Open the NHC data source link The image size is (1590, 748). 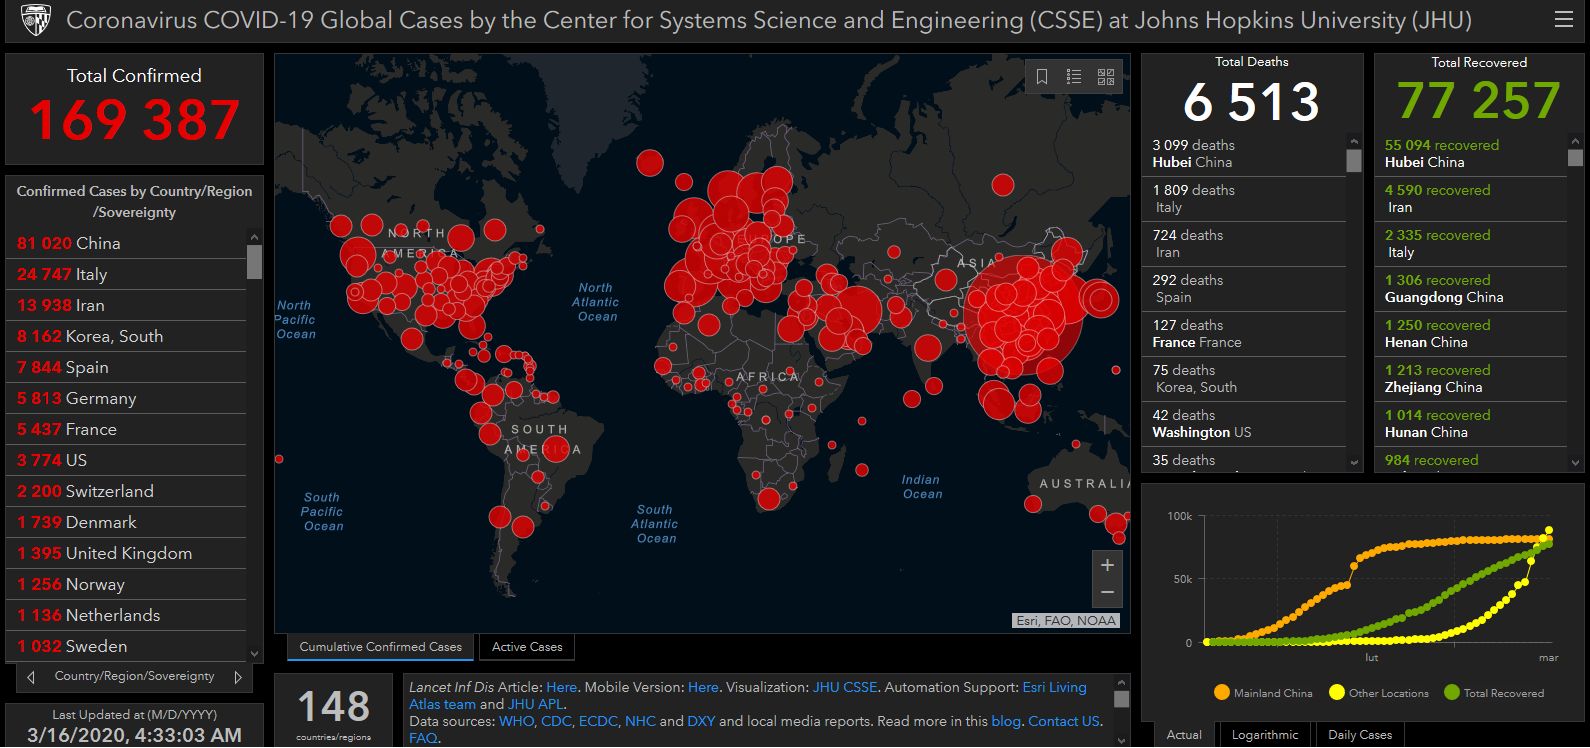pos(640,721)
